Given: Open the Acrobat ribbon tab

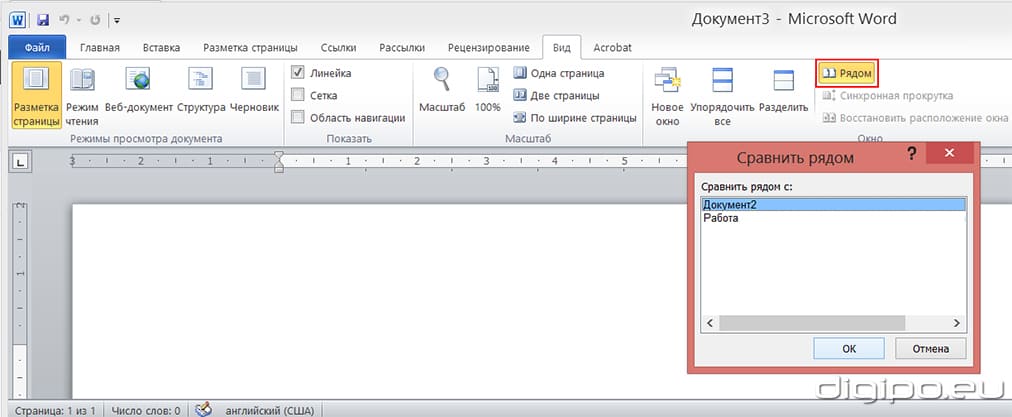Looking at the screenshot, I should click(x=612, y=48).
